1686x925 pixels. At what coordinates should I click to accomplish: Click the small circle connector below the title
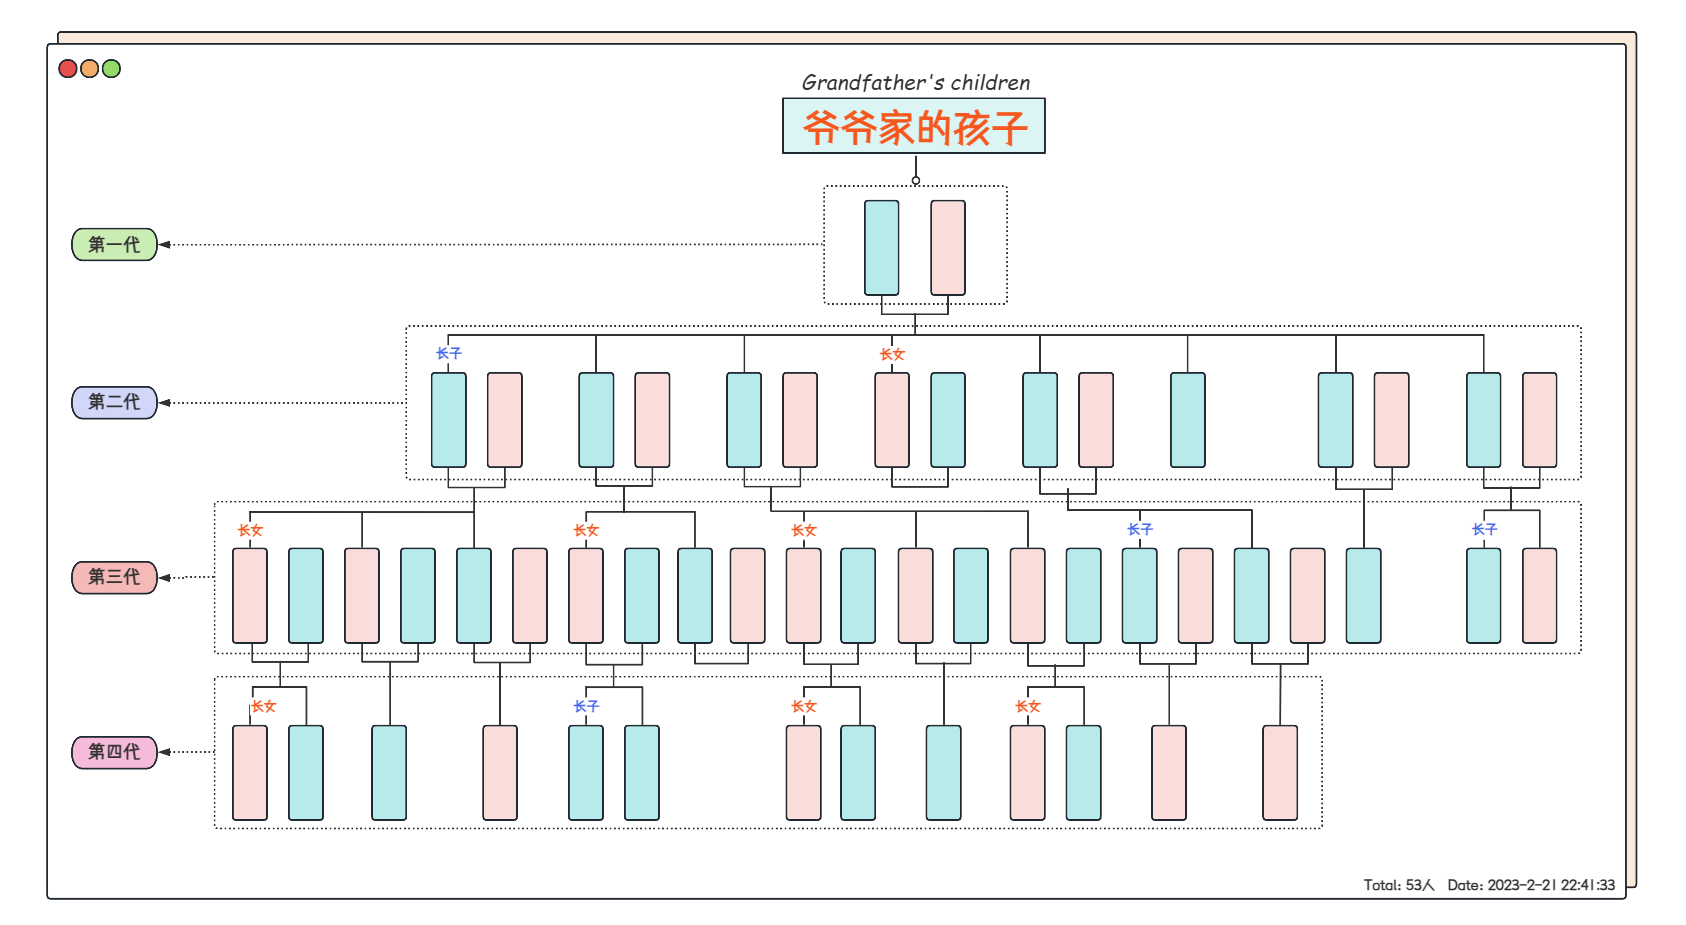click(915, 181)
